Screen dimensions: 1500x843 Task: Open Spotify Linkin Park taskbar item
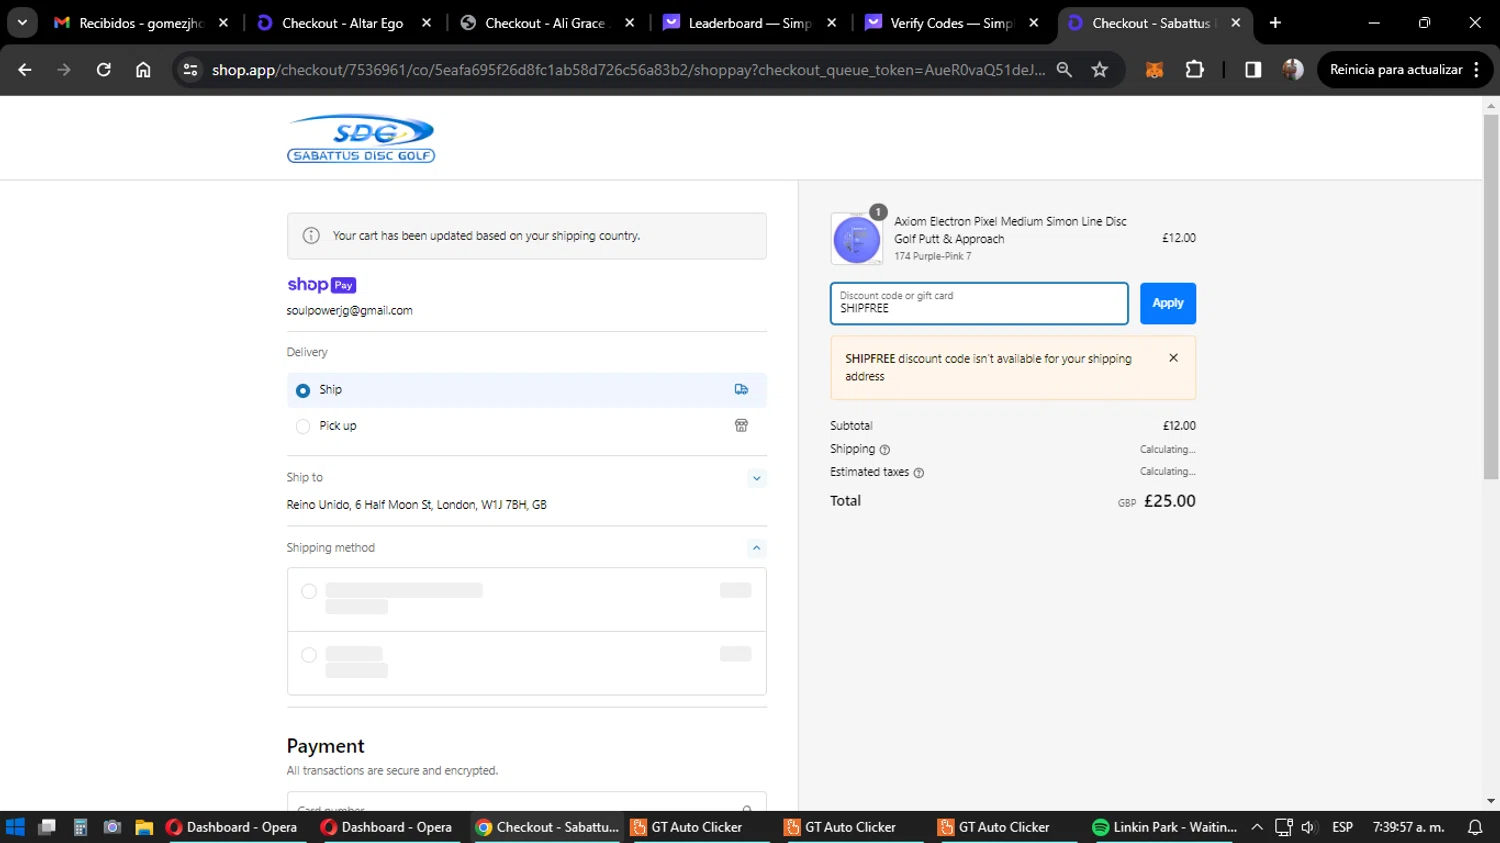[1164, 827]
